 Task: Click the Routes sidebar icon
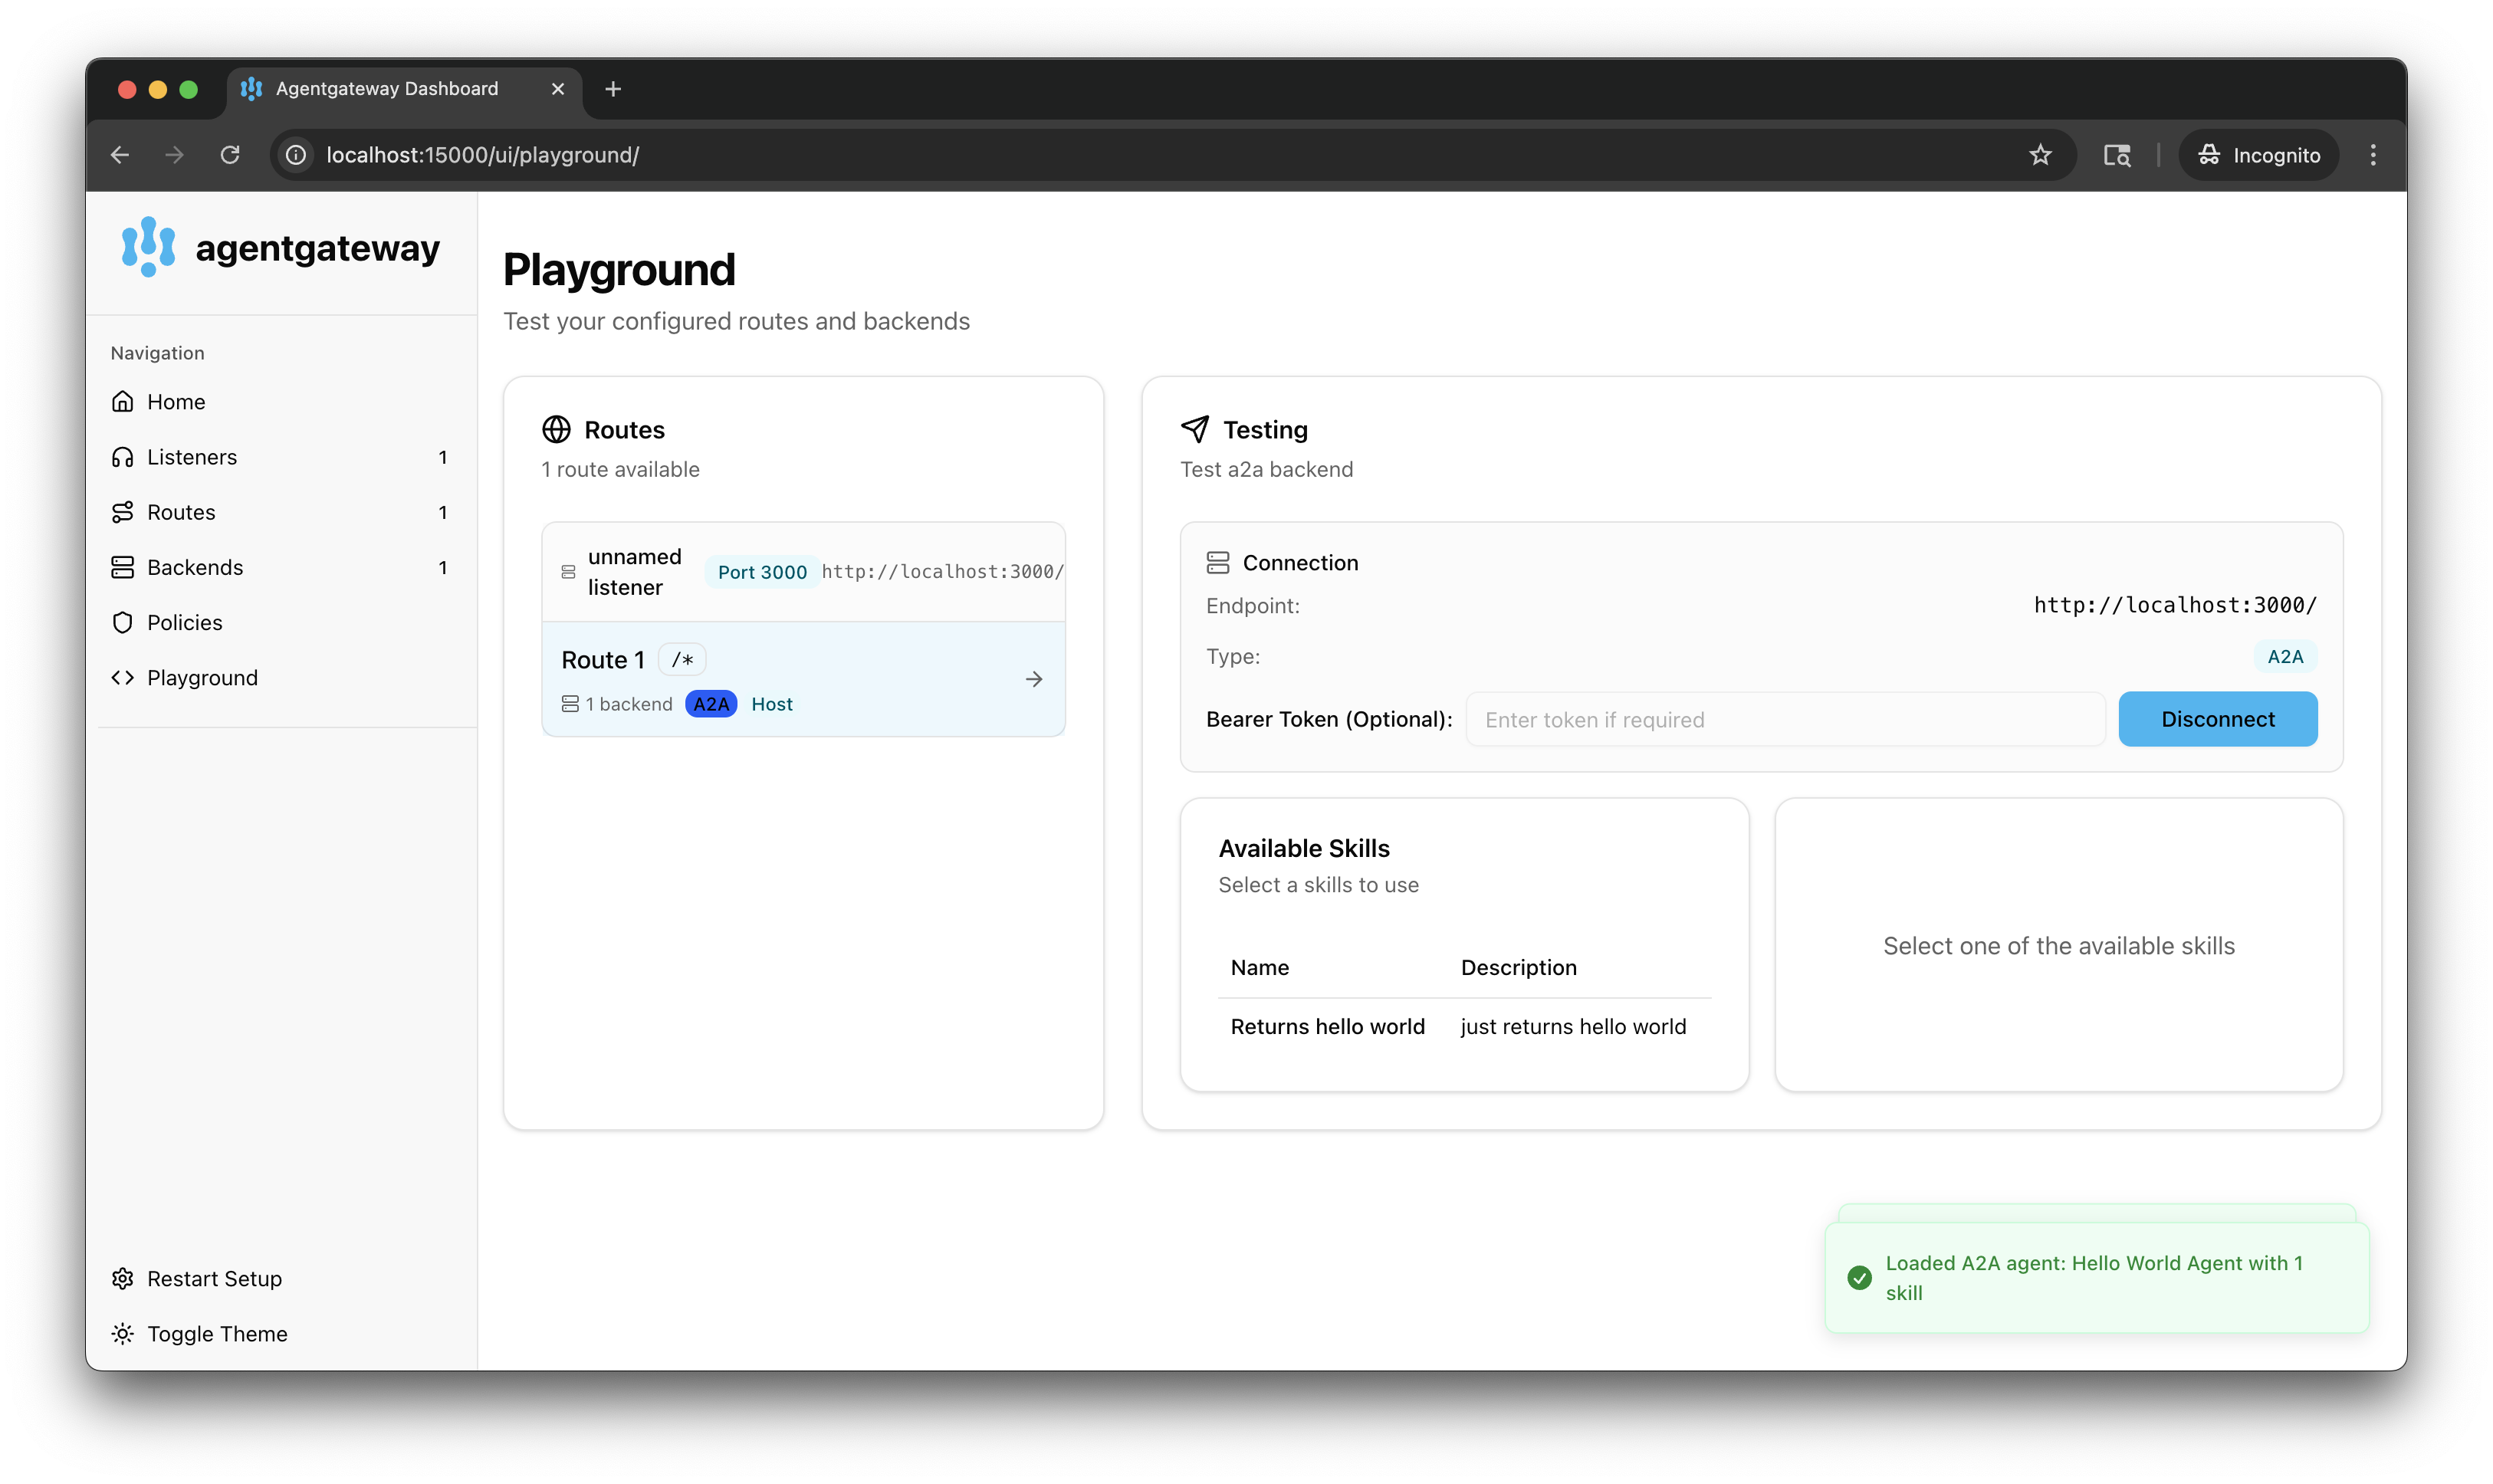(123, 512)
